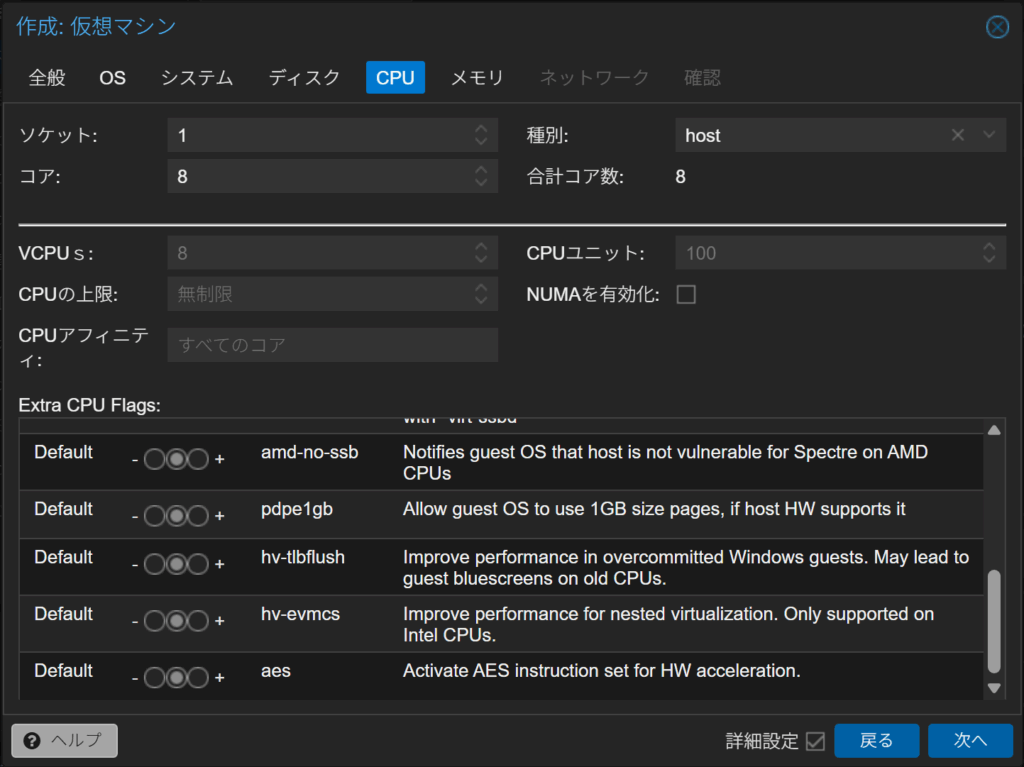Switch to the ディスク tab
This screenshot has height=767, width=1024.
pos(304,78)
